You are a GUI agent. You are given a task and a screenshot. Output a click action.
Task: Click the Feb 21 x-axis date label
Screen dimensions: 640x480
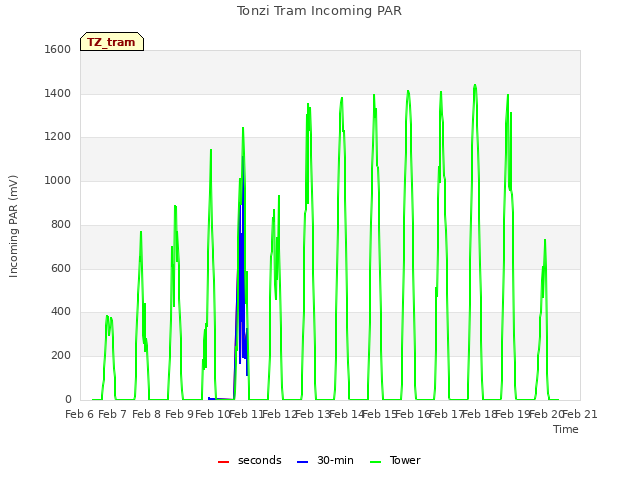(x=580, y=414)
